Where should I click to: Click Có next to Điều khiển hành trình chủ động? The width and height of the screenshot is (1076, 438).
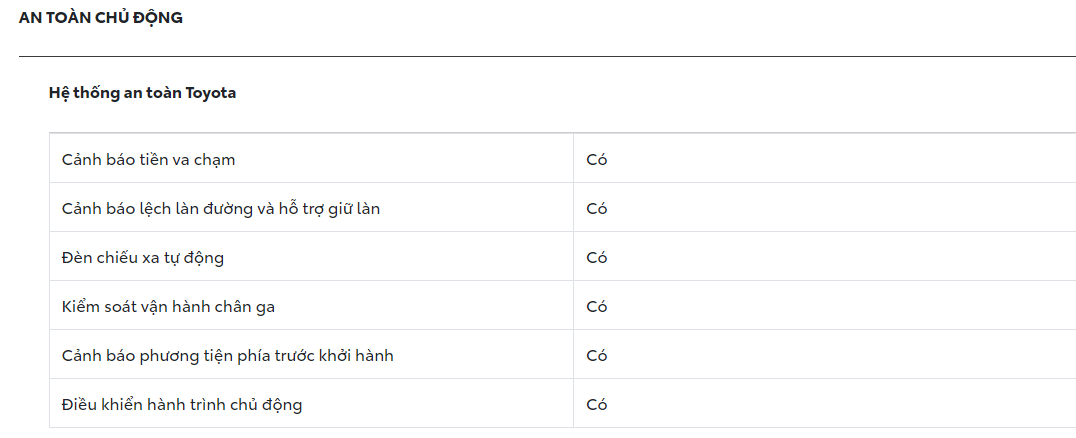597,405
